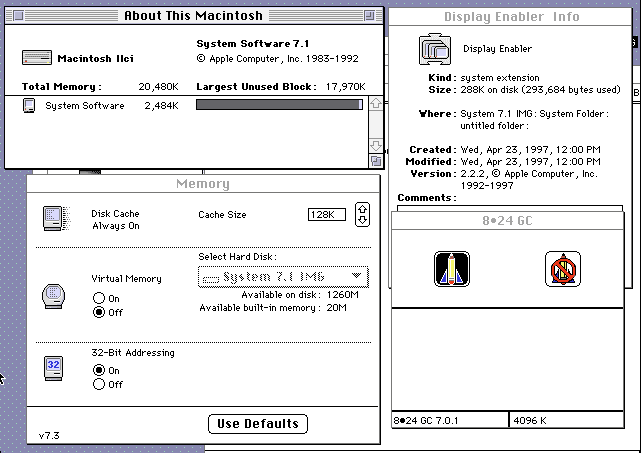The height and width of the screenshot is (453, 641).
Task: Click the Use Defaults button
Action: click(x=258, y=424)
